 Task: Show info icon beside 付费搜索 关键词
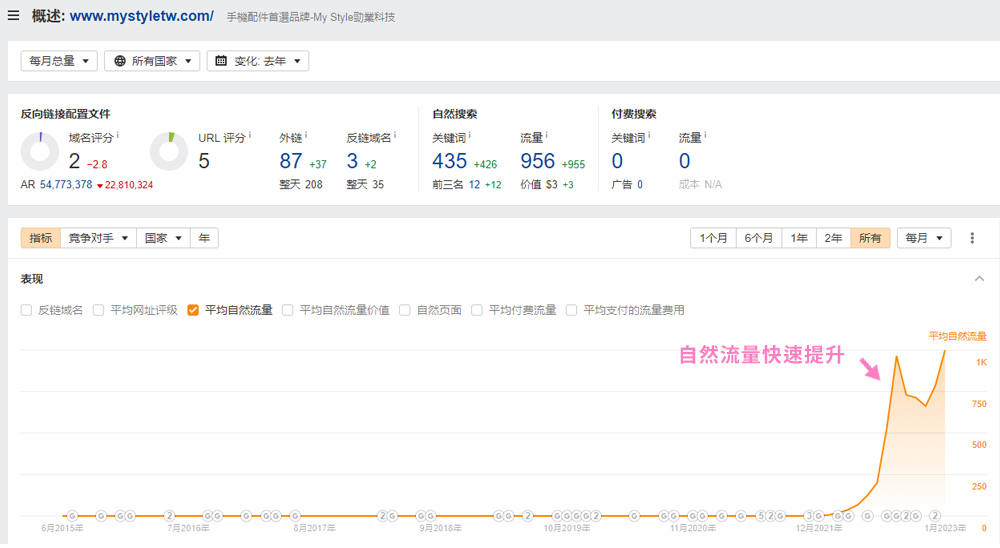[x=649, y=135]
